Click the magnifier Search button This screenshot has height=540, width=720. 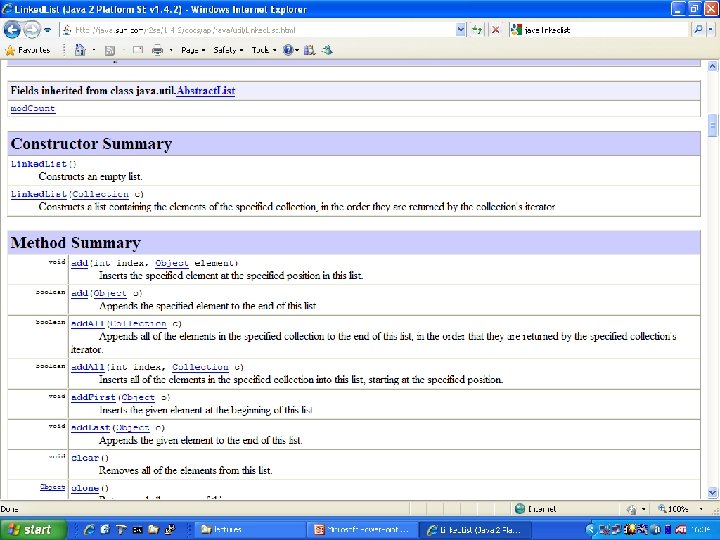698,30
